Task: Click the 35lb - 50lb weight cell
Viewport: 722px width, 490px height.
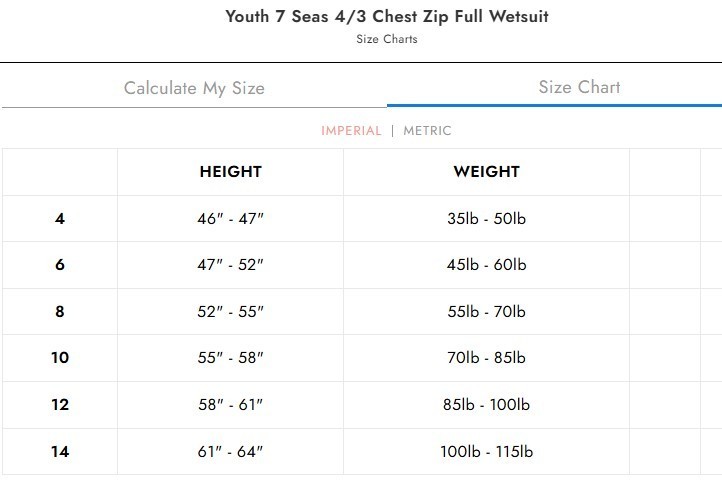Action: click(x=486, y=218)
